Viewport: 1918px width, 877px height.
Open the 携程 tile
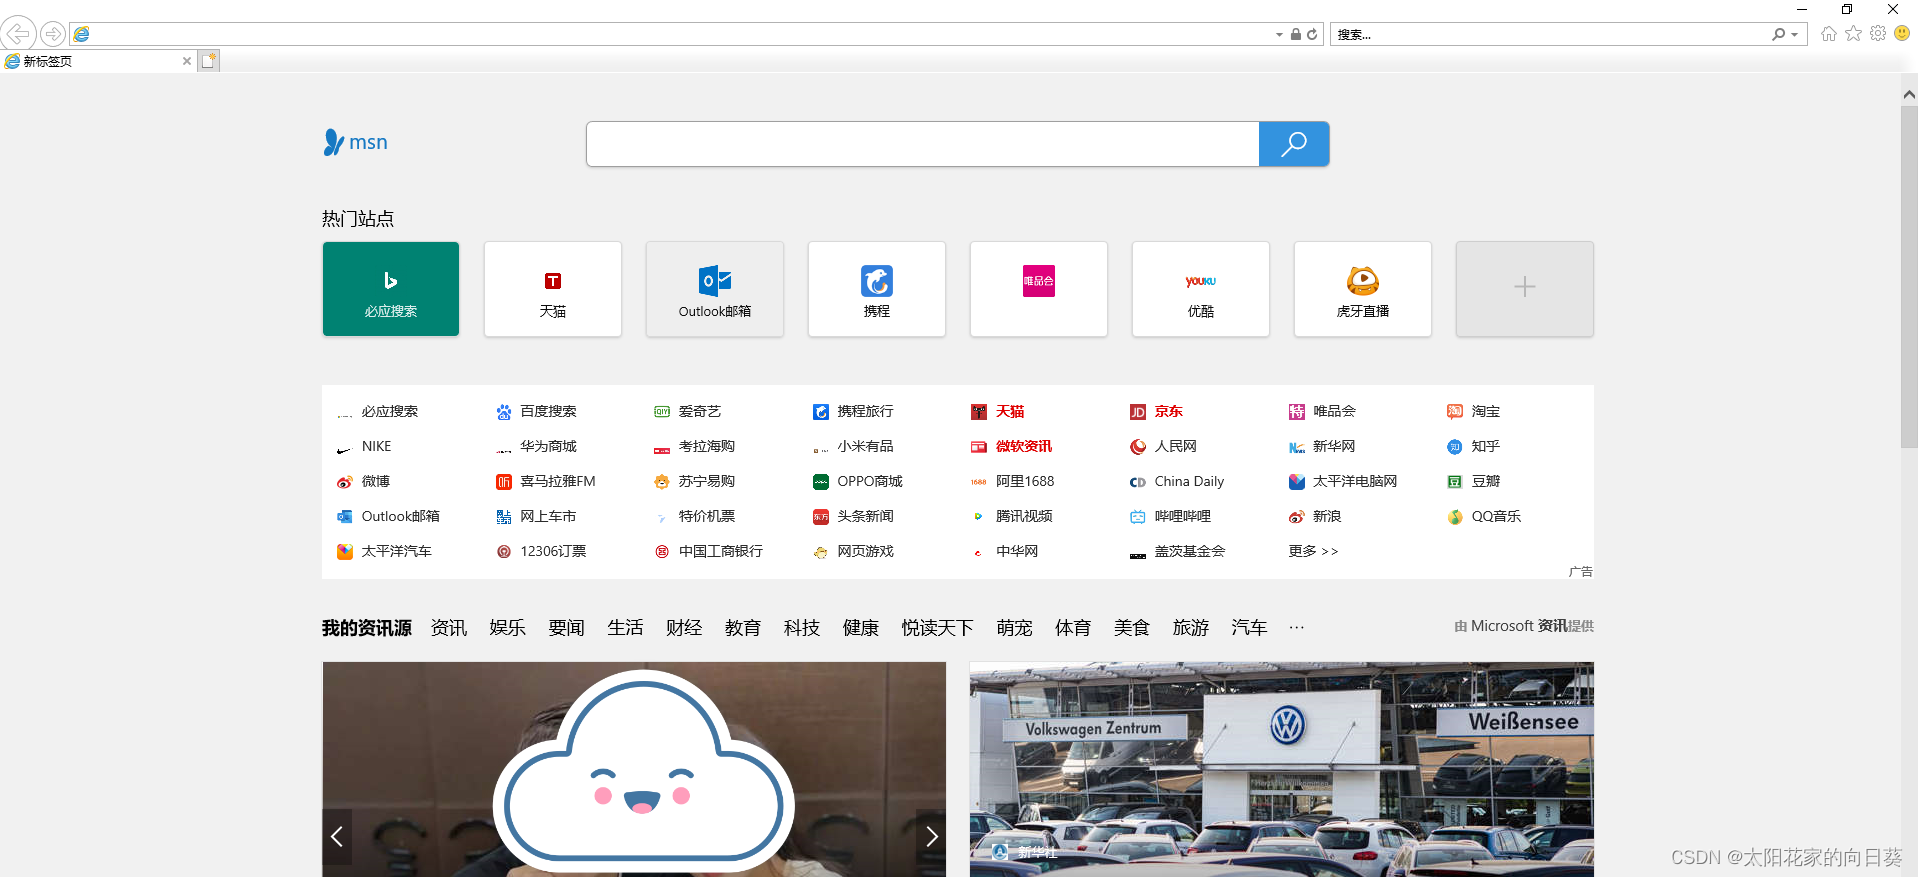877,289
